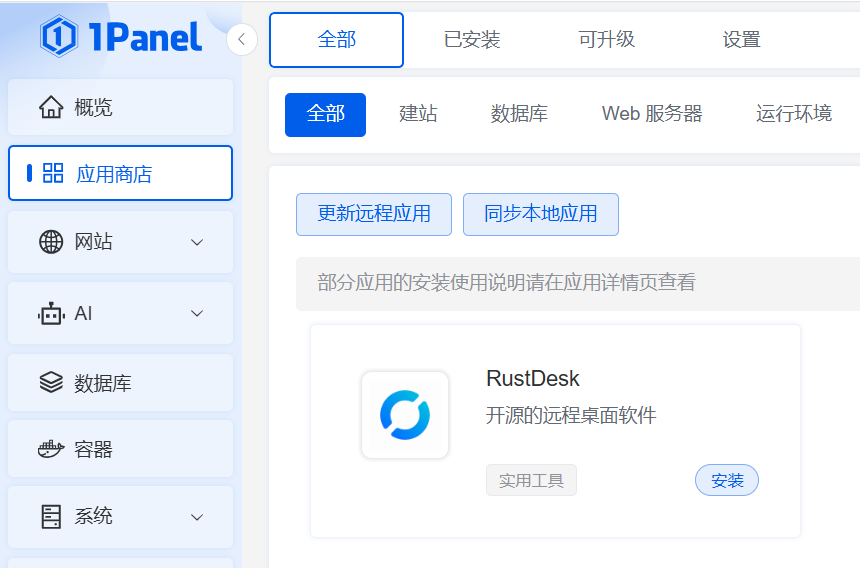Filter apps by 建站 category
The image size is (860, 568).
[418, 114]
